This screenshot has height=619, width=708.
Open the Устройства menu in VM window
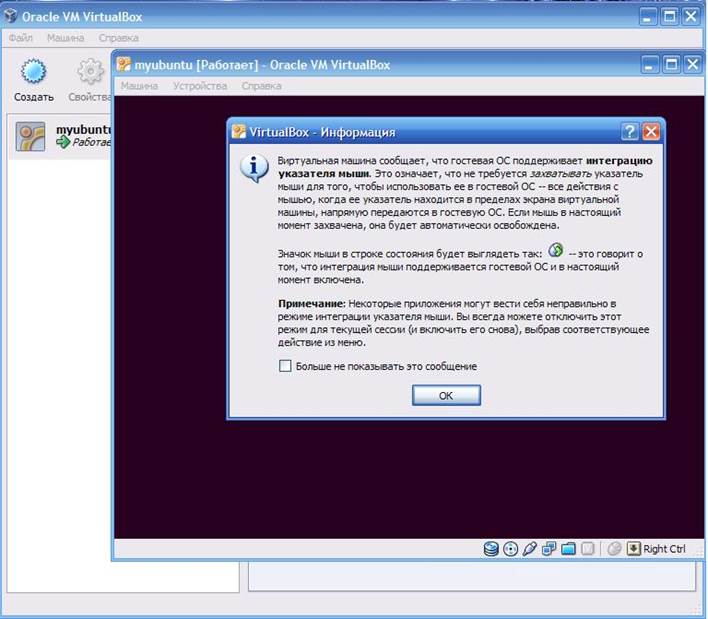point(200,86)
